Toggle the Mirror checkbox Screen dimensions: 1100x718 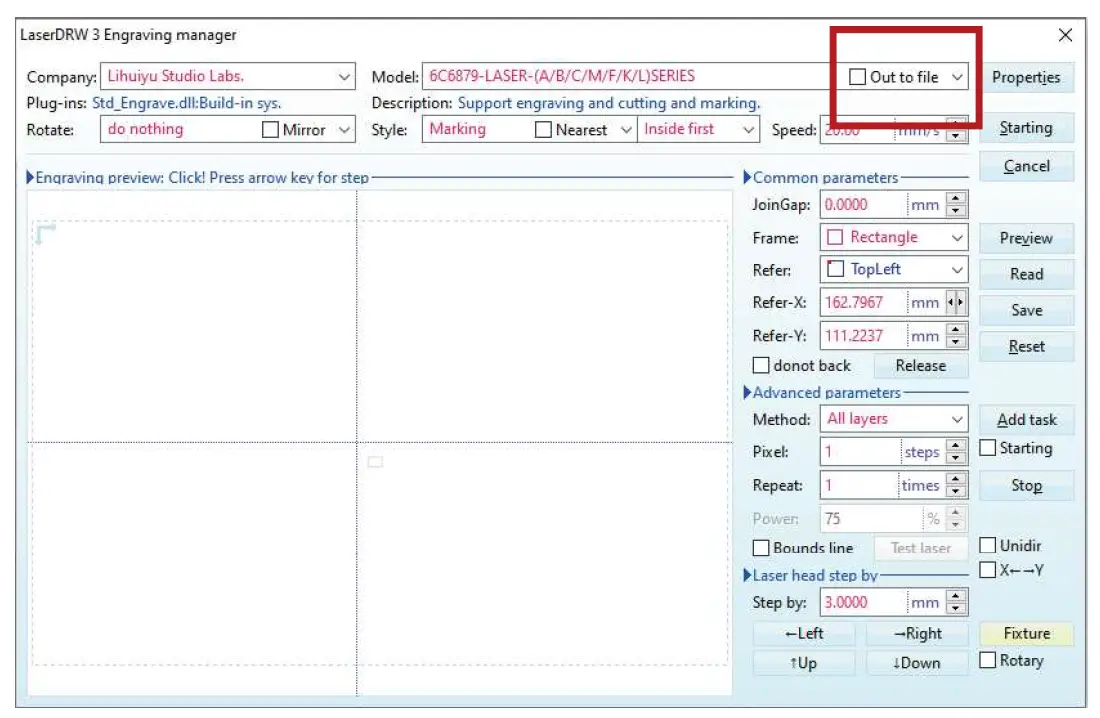pyautogui.click(x=269, y=130)
